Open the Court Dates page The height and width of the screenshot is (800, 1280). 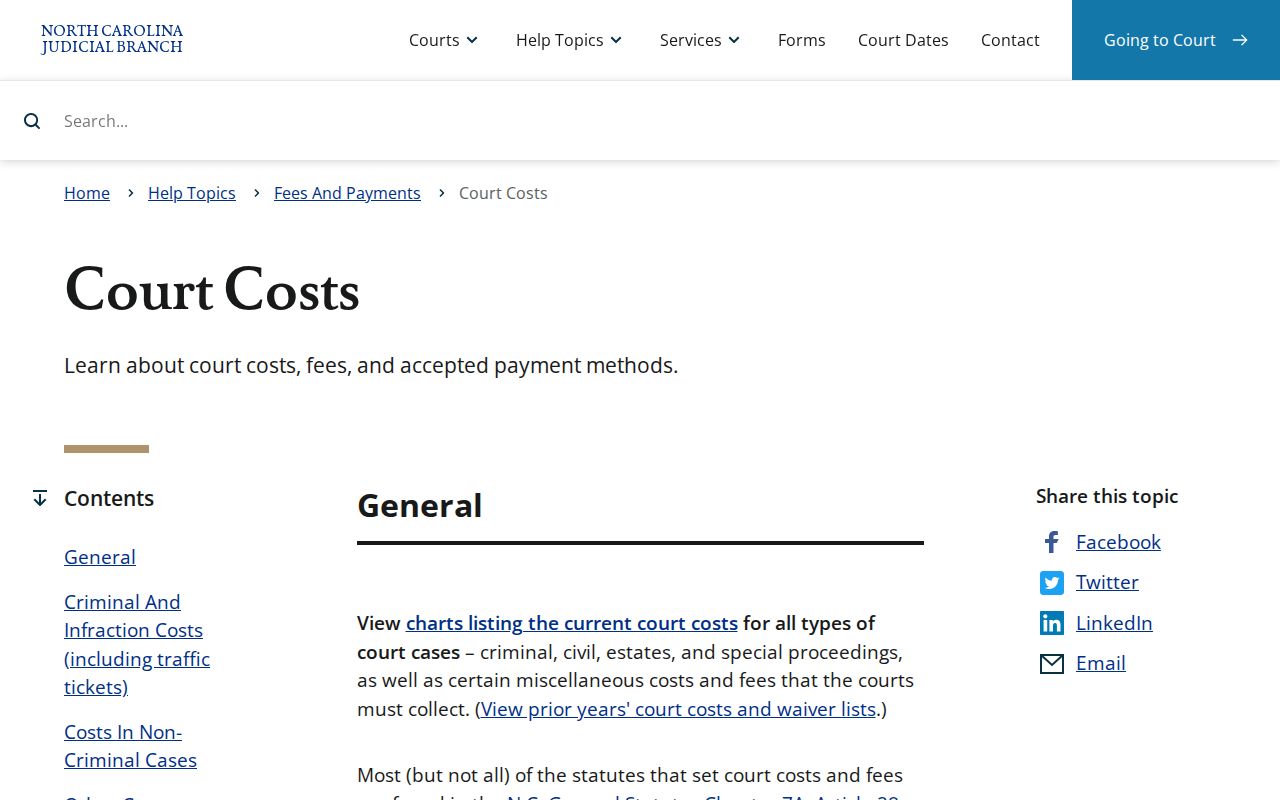pos(903,40)
